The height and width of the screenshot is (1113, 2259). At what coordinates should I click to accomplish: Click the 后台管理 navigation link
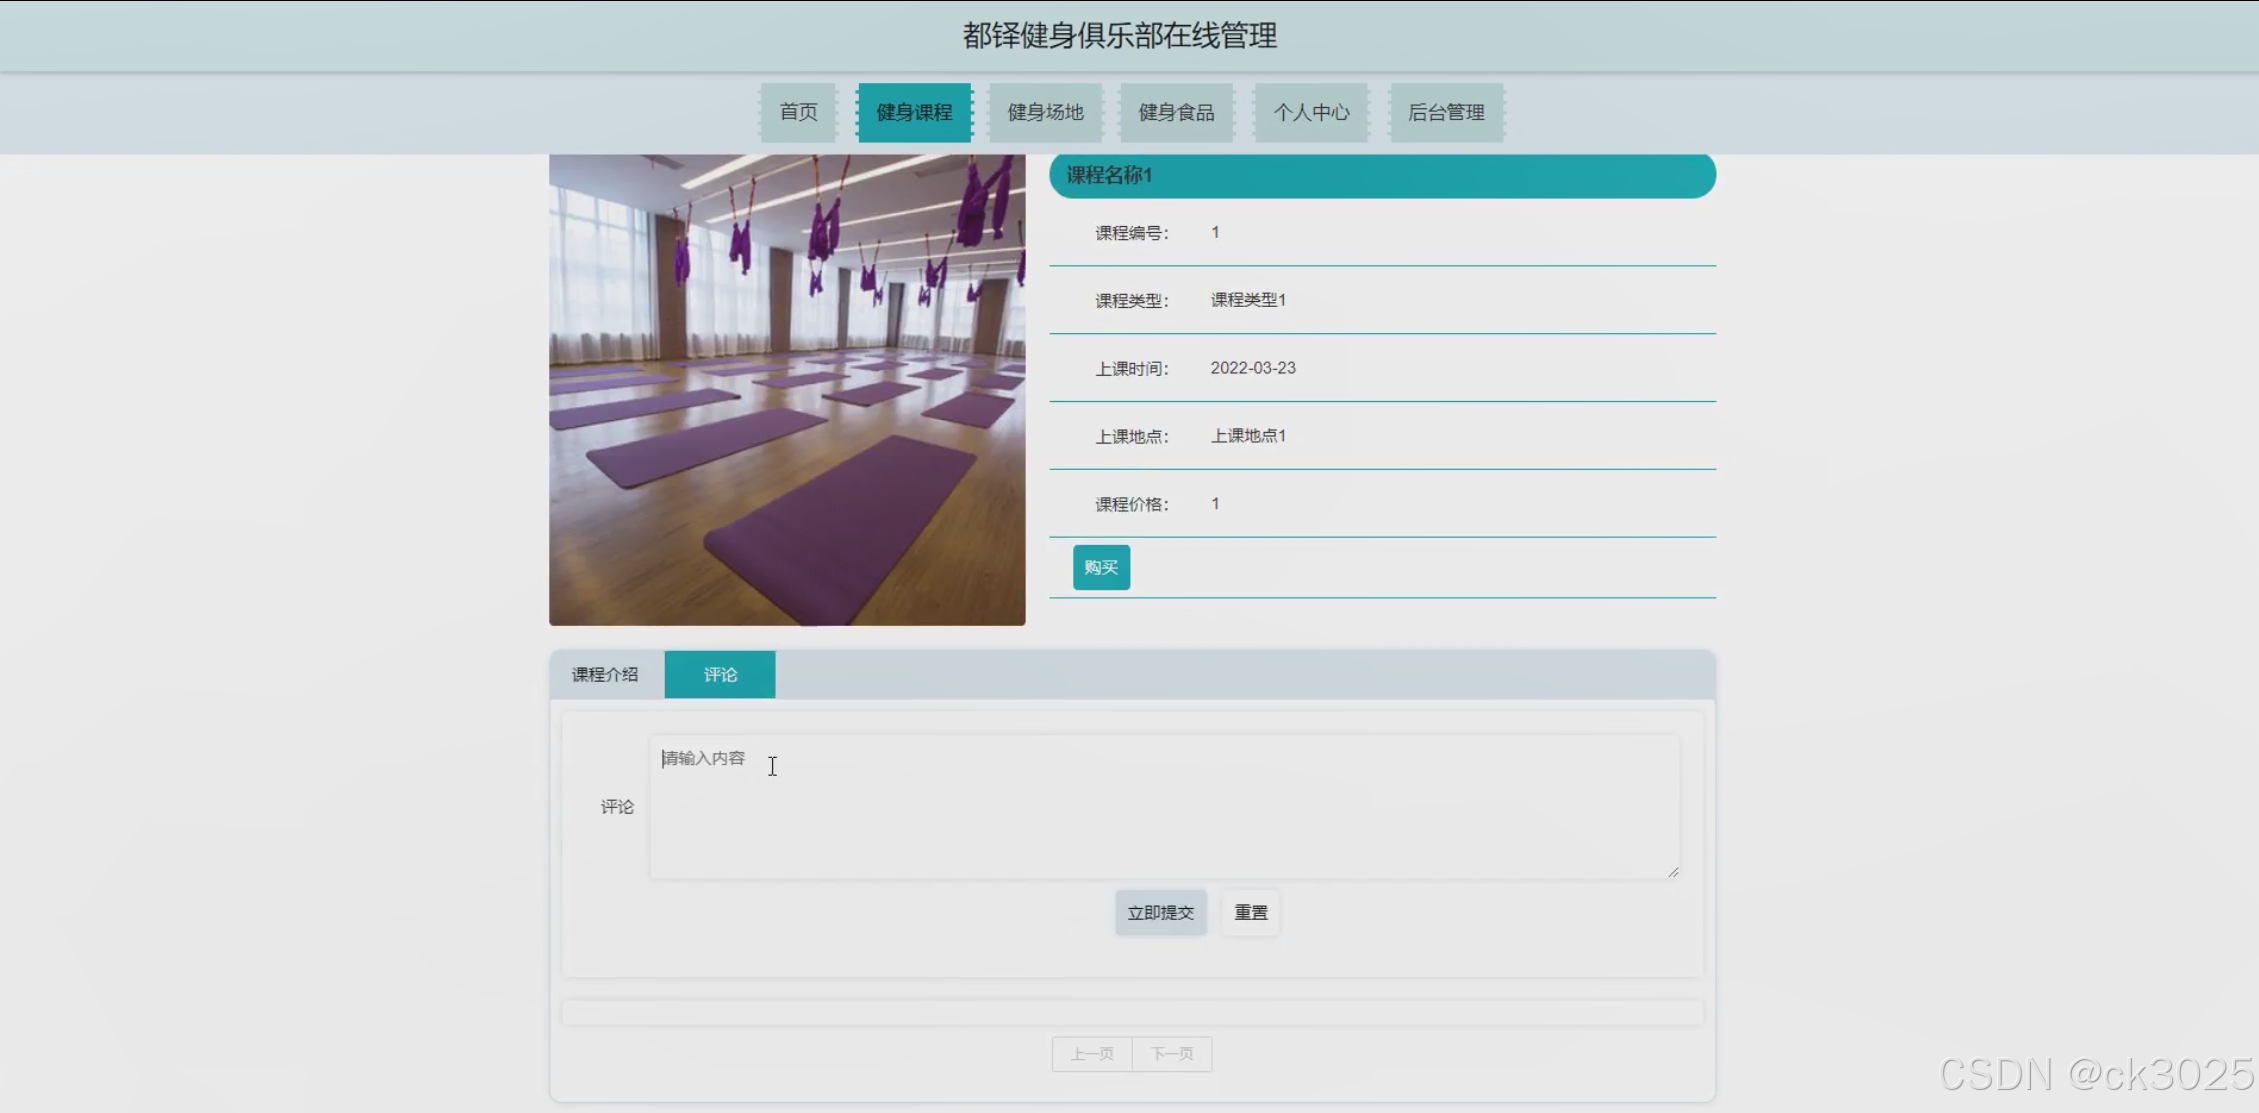[1446, 112]
